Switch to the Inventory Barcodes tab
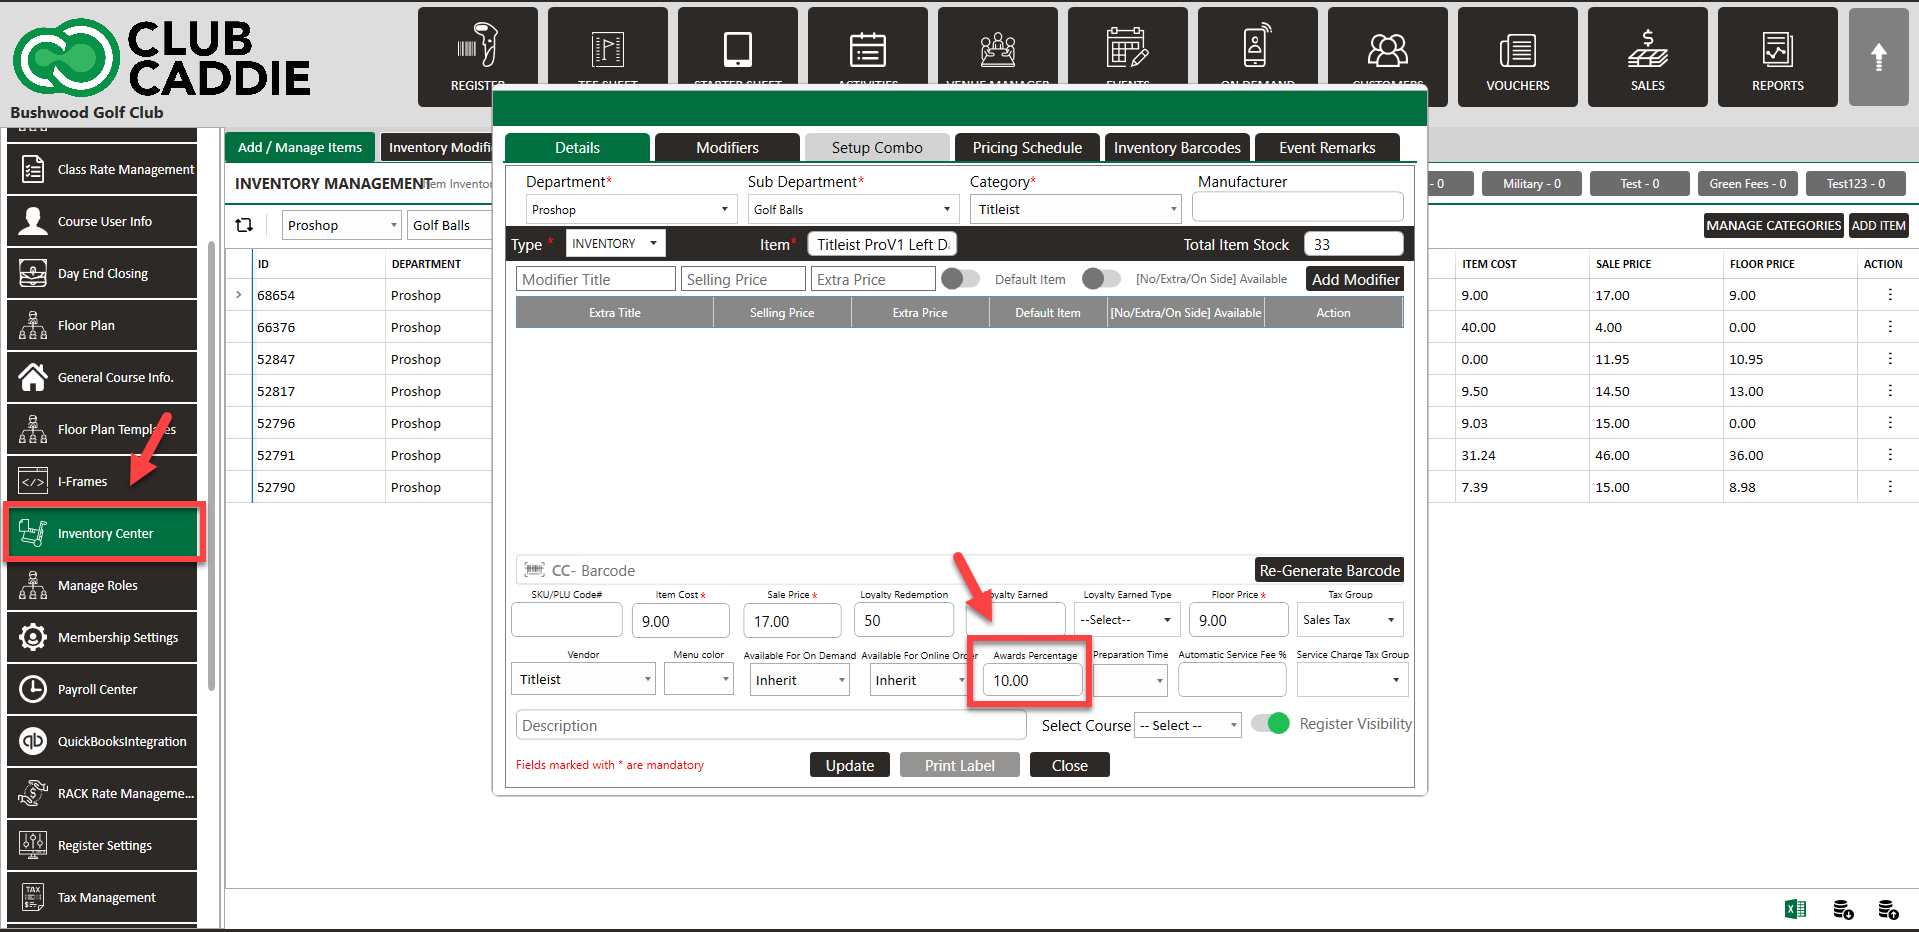The height and width of the screenshot is (932, 1919). pos(1176,148)
